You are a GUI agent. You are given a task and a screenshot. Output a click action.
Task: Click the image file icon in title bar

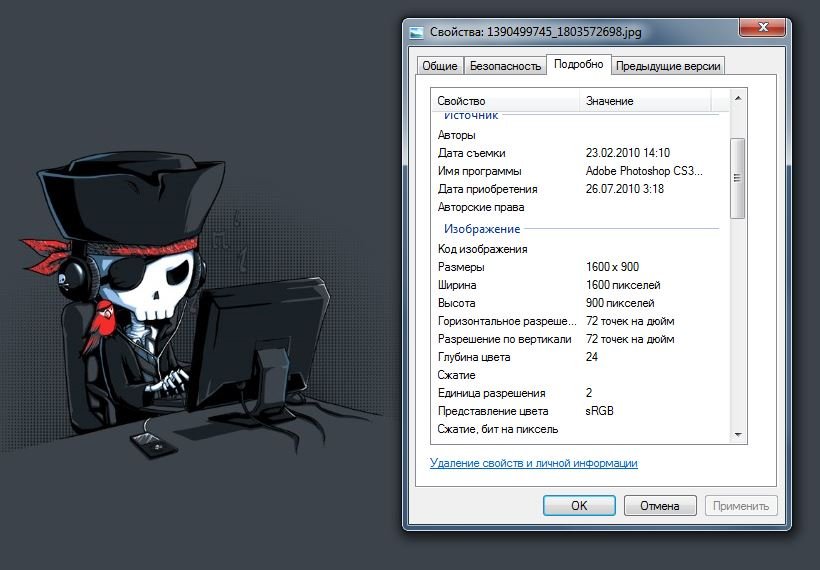coord(416,31)
